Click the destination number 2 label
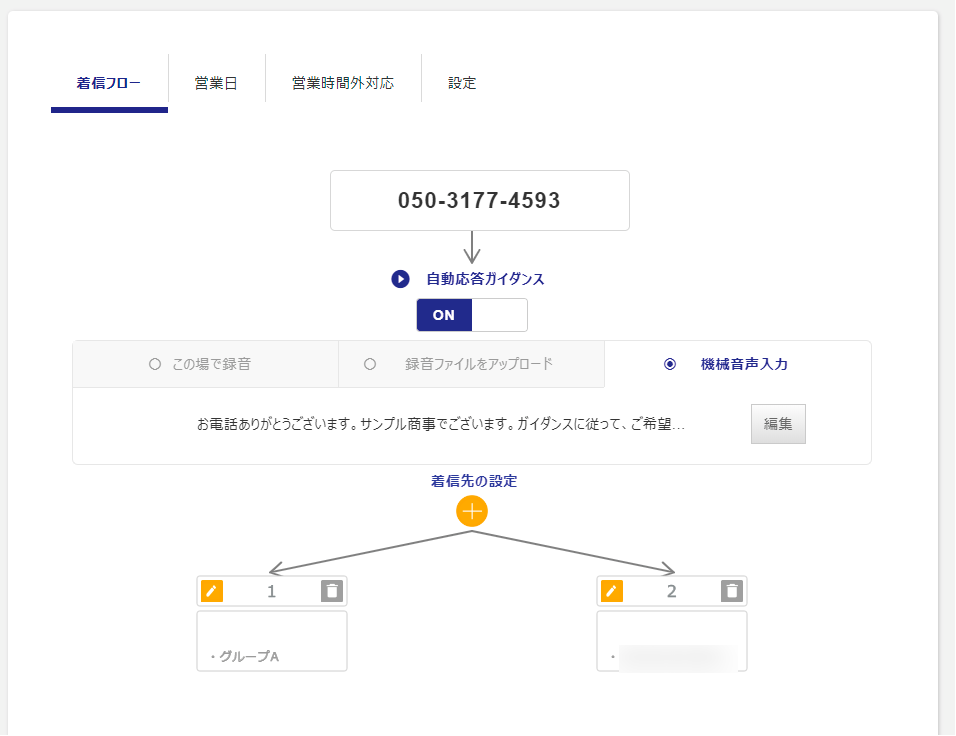This screenshot has width=956, height=736. point(672,591)
